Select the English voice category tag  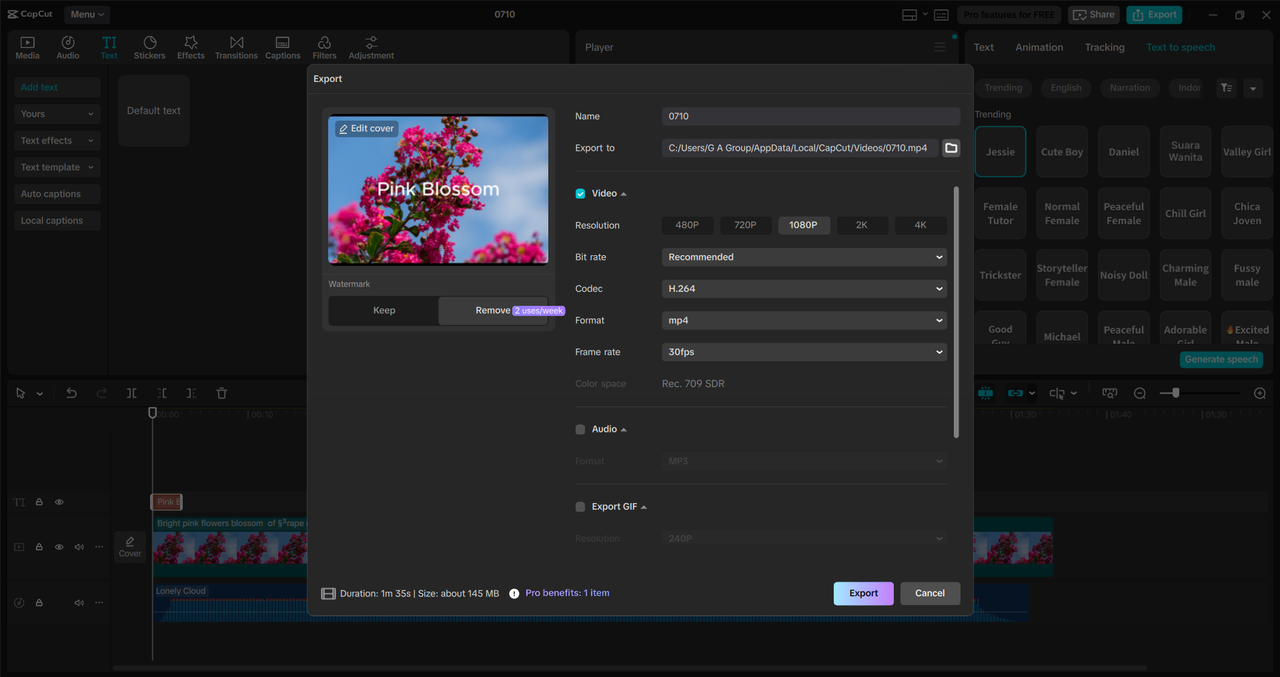click(x=1066, y=88)
